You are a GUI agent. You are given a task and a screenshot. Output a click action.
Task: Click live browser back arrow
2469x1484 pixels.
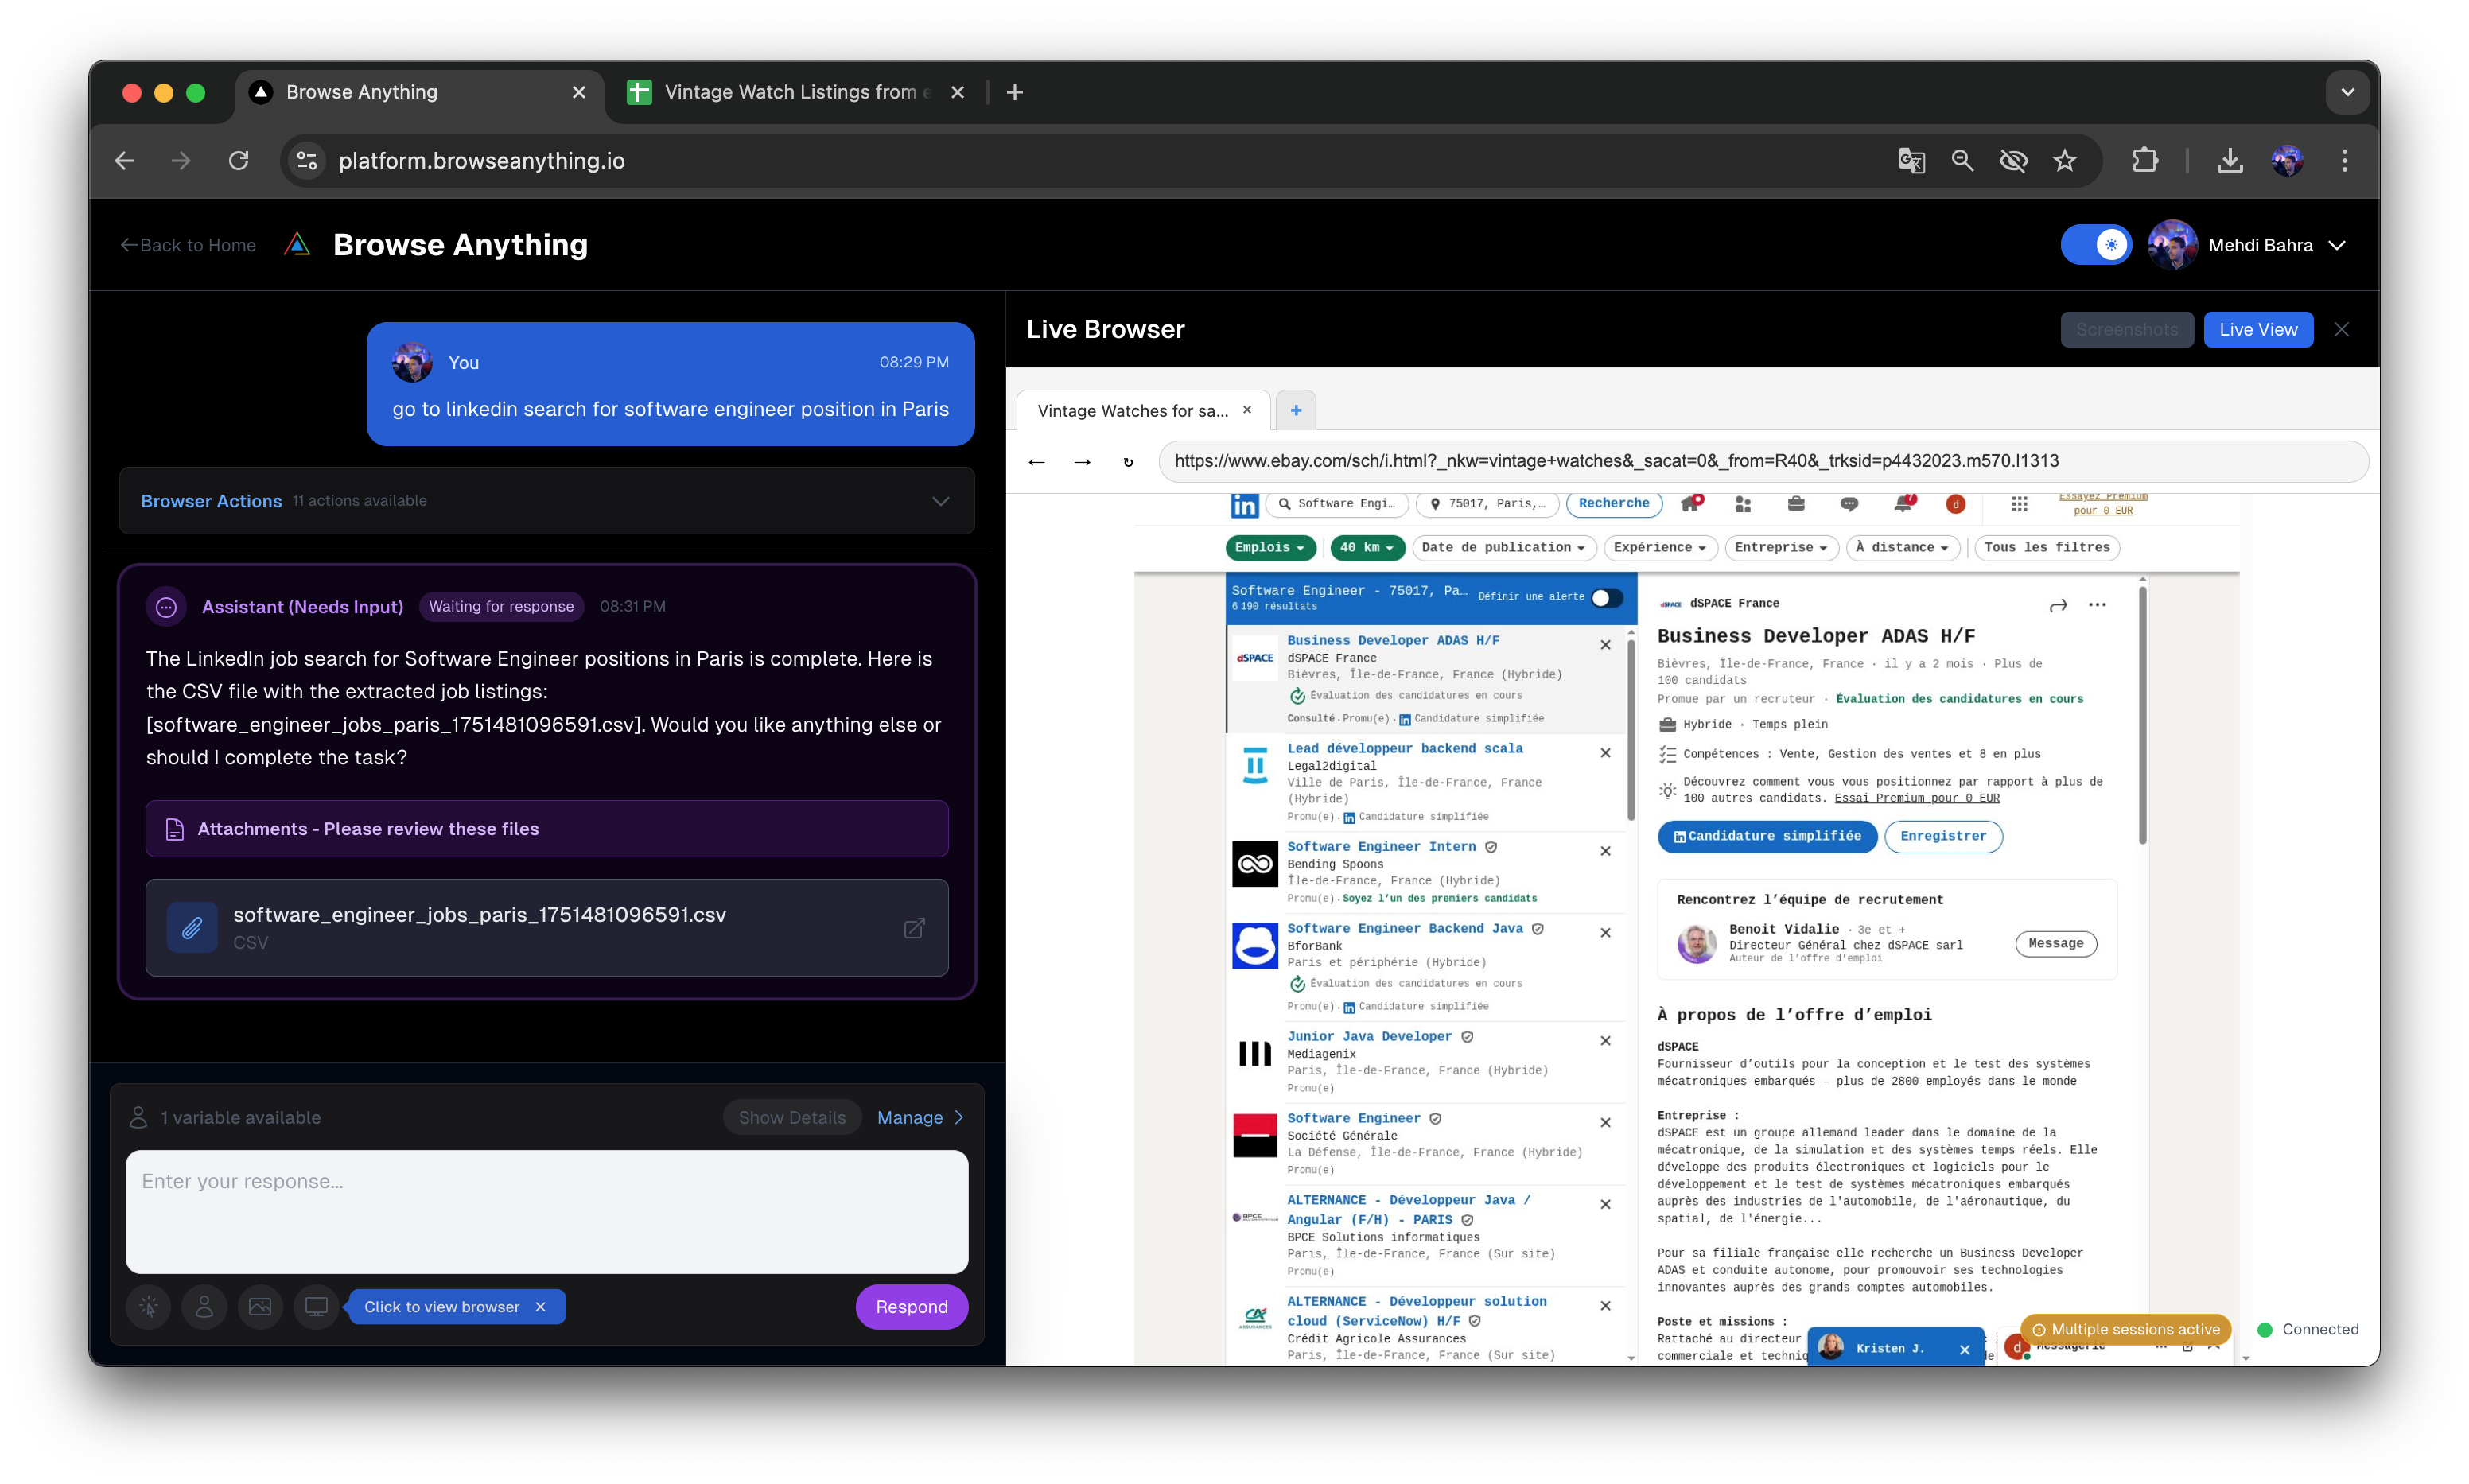pos(1036,461)
